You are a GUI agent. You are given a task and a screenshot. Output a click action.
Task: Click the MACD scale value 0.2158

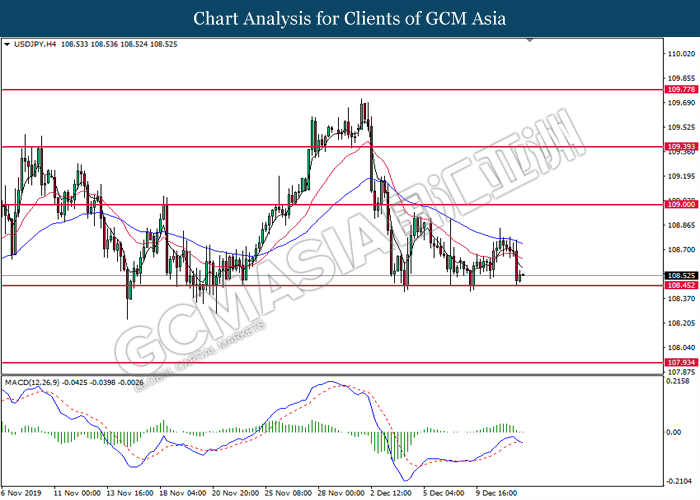coord(678,381)
